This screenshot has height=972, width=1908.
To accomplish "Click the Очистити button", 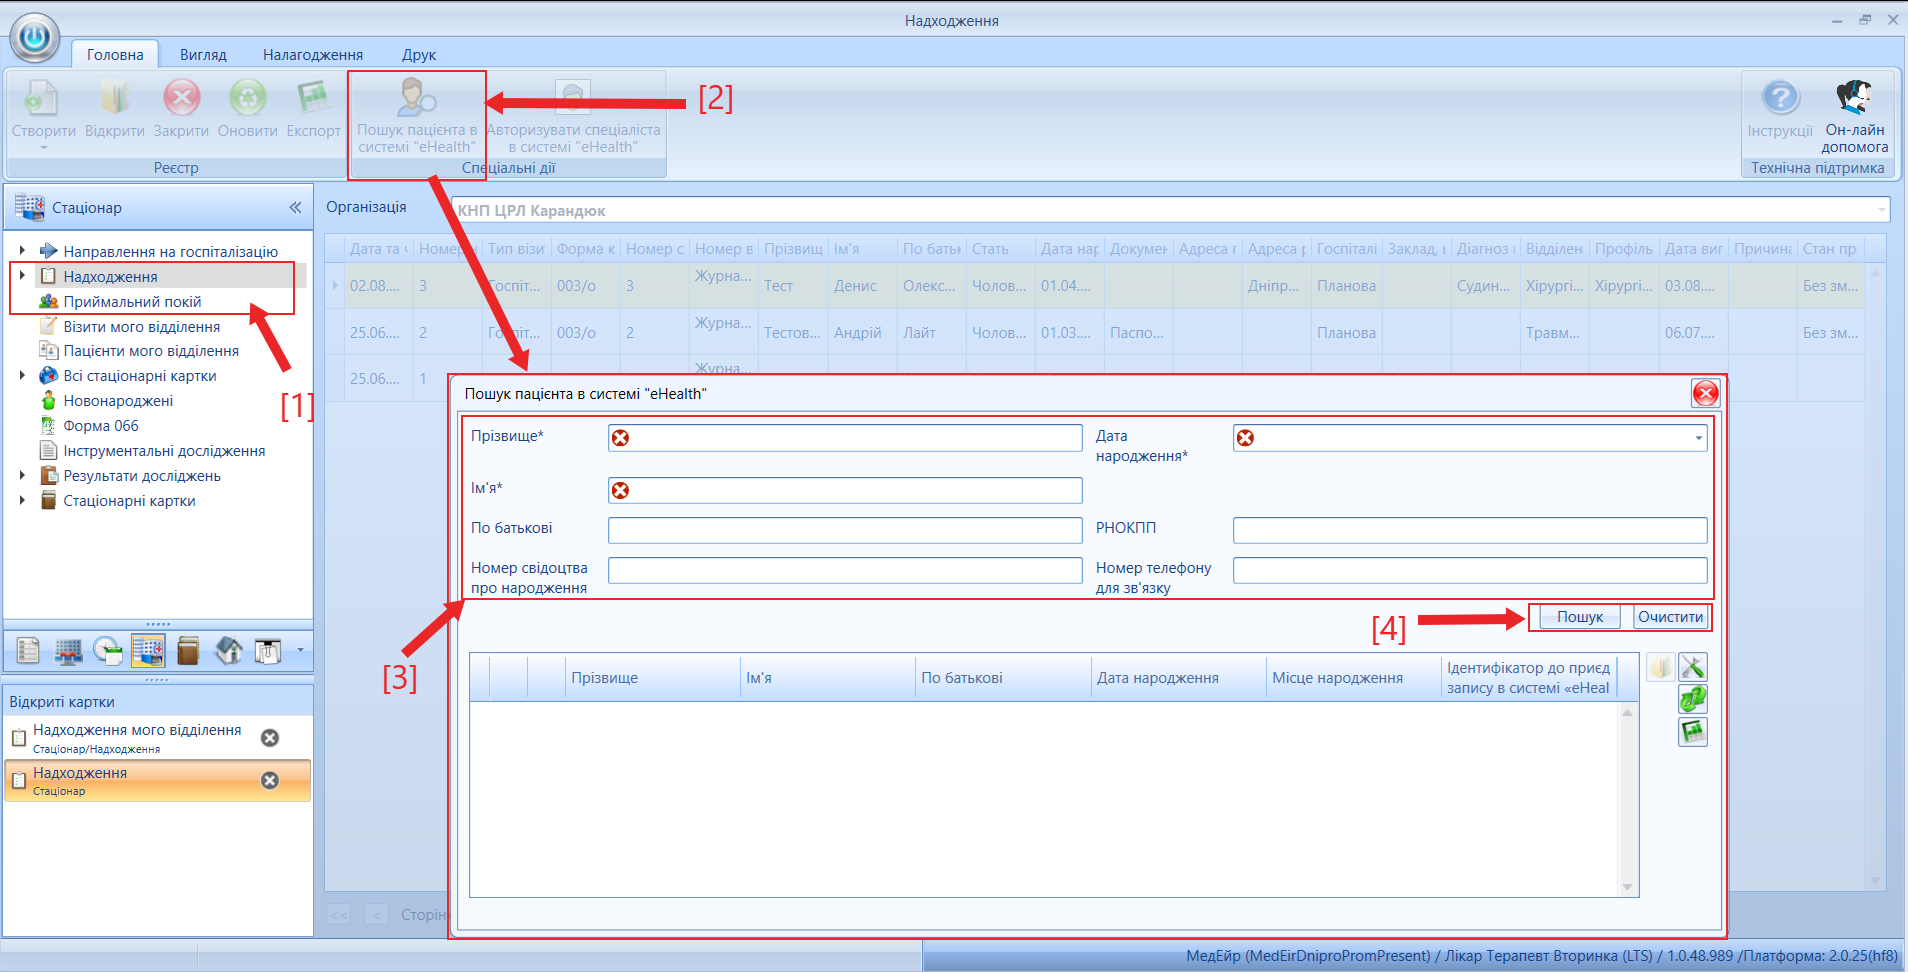I will [x=1670, y=617].
